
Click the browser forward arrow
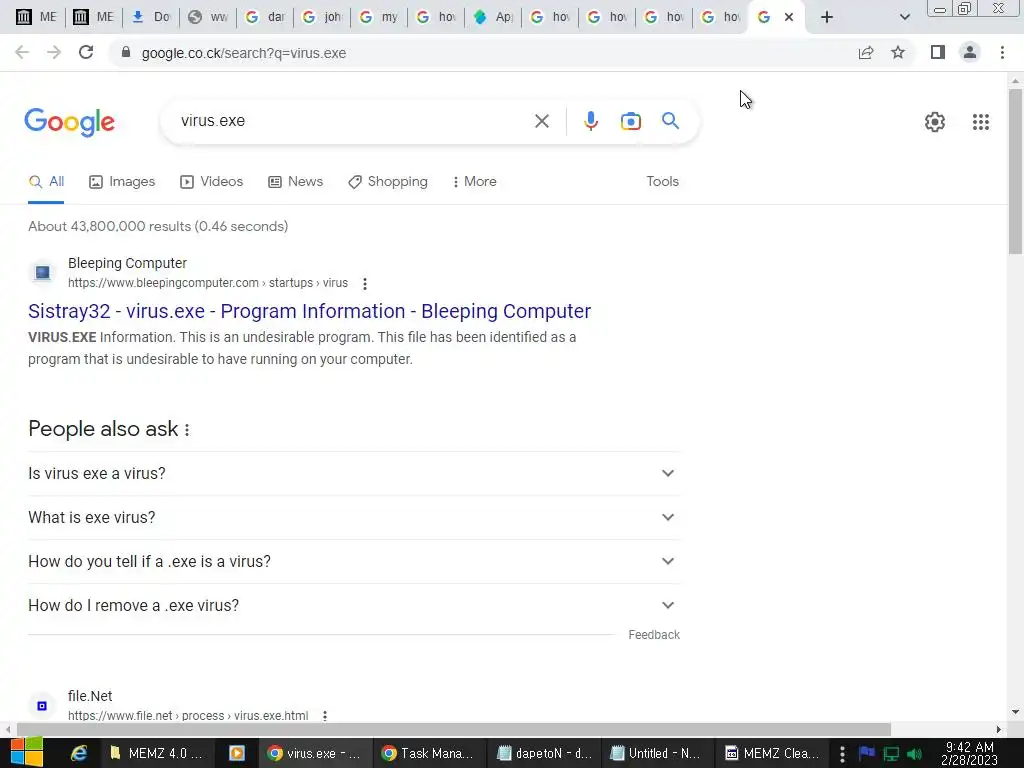[x=54, y=52]
